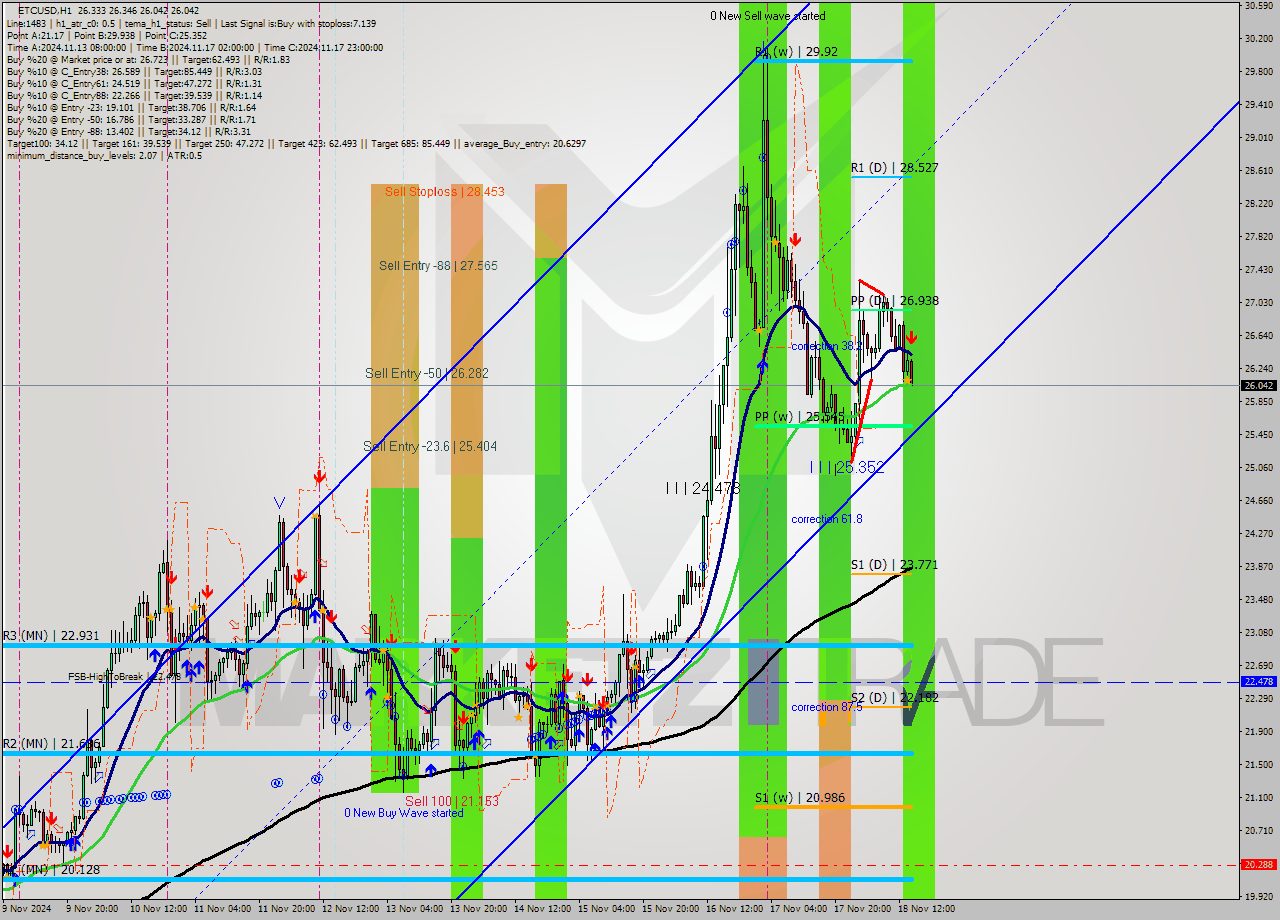Click the 27.820 price axis value

(1257, 237)
